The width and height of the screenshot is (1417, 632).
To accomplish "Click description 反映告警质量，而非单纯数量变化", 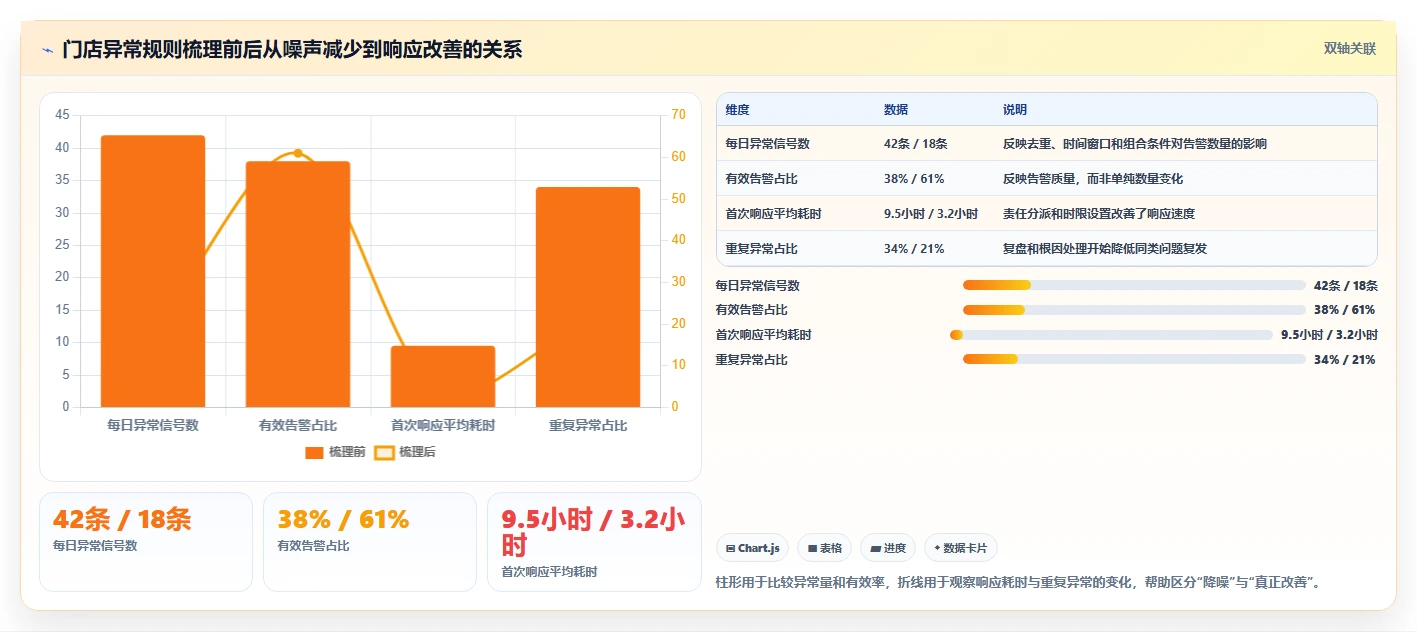I will (x=1093, y=179).
